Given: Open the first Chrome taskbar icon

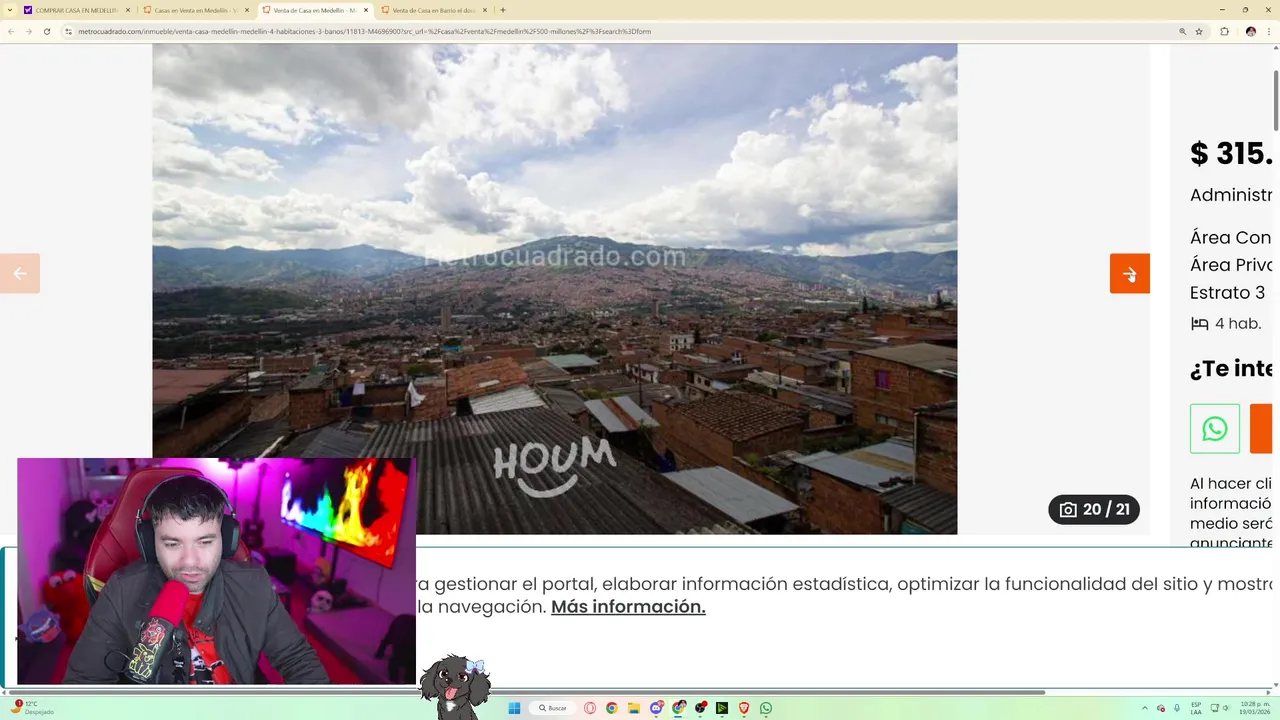Looking at the screenshot, I should click(x=611, y=708).
